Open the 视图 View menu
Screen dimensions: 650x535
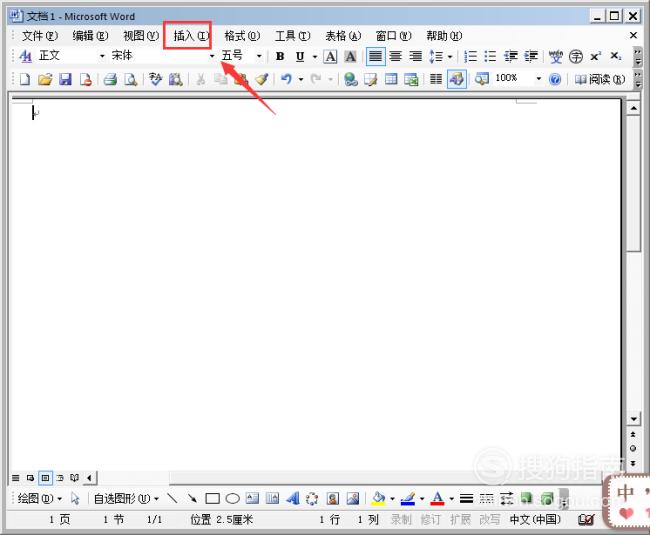tap(141, 36)
